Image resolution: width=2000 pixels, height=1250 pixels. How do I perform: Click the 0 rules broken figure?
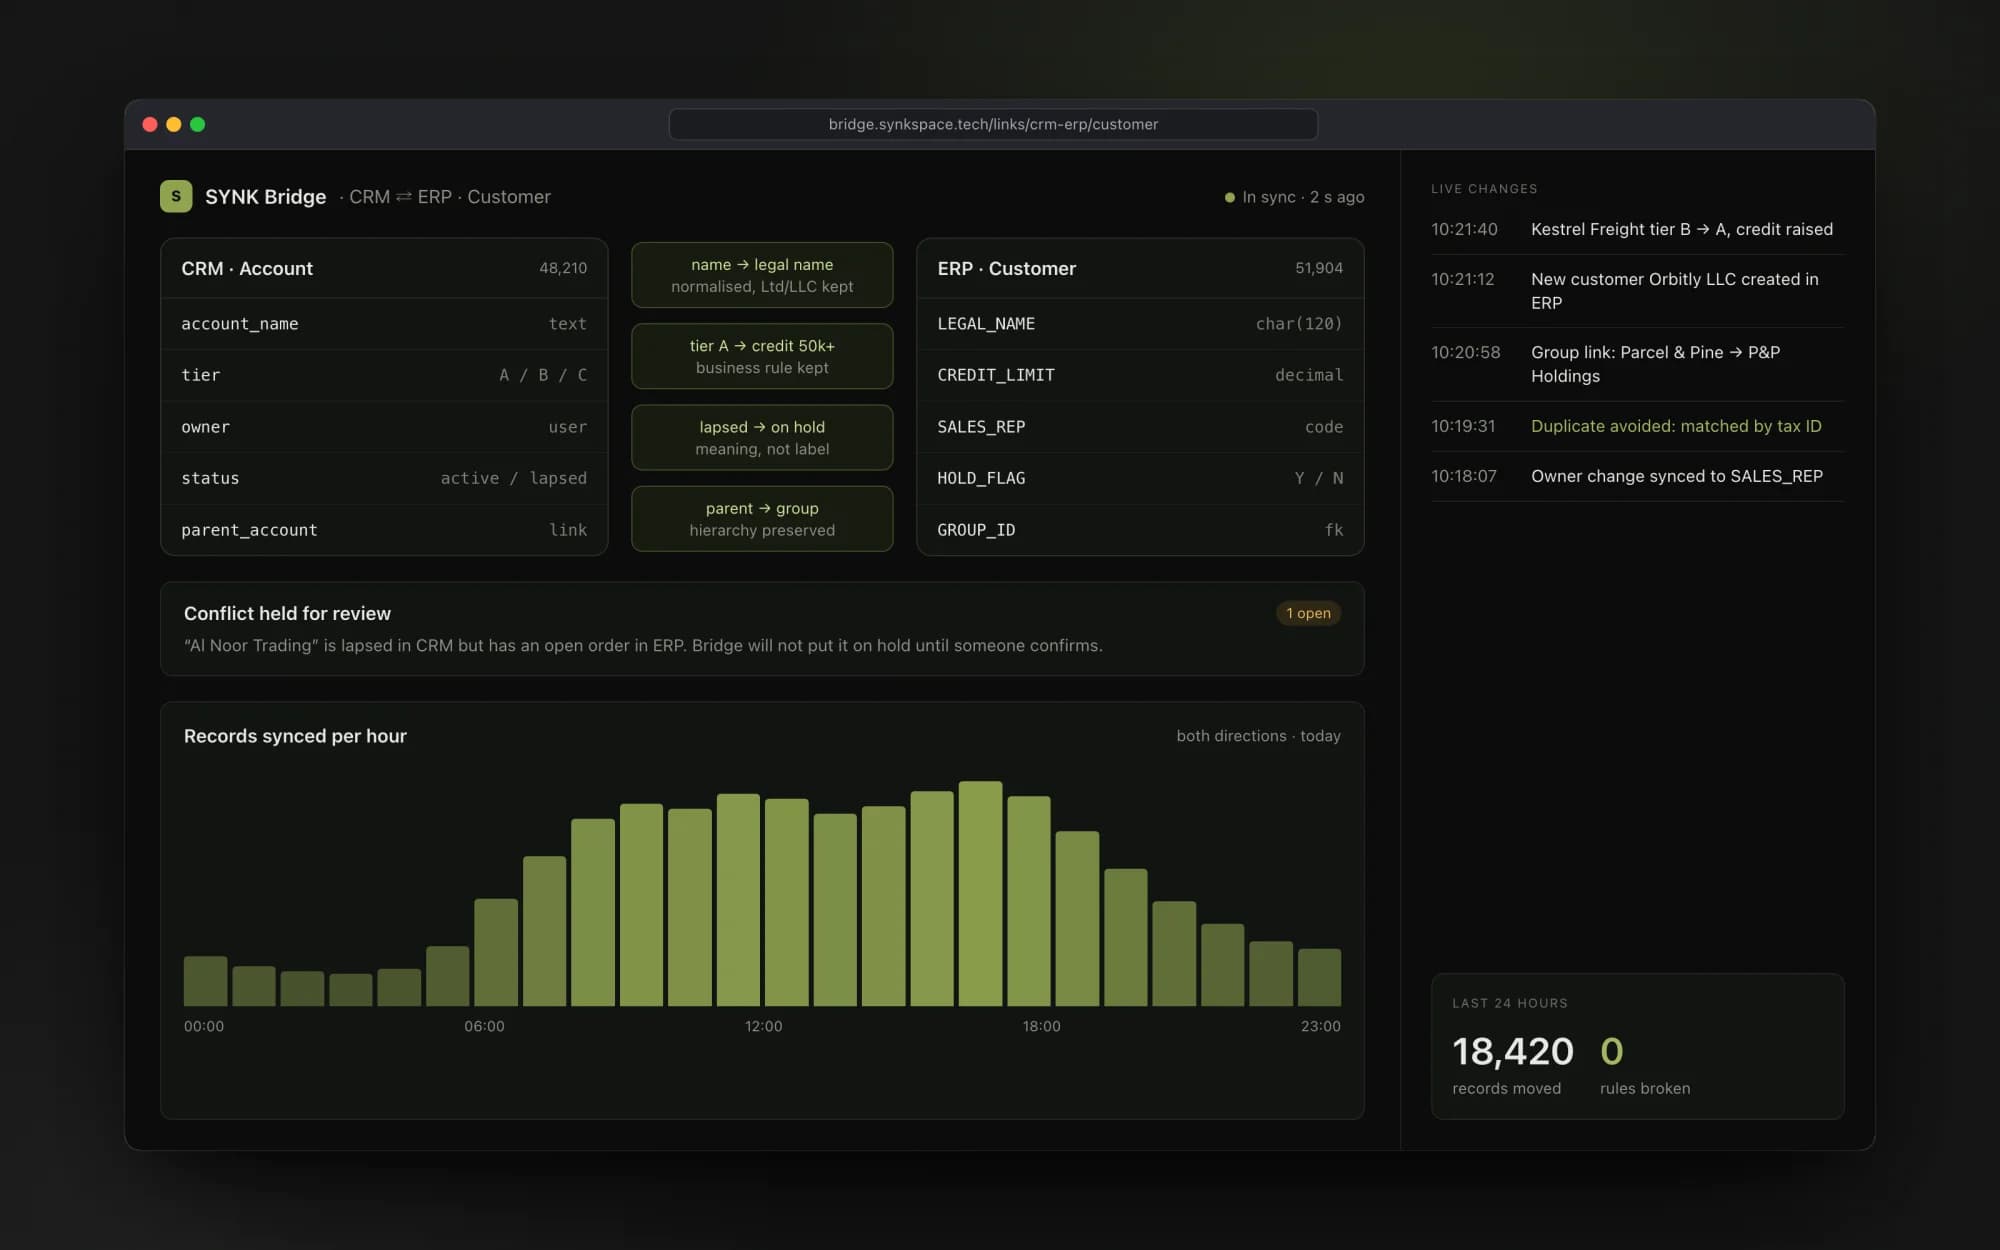click(x=1612, y=1051)
